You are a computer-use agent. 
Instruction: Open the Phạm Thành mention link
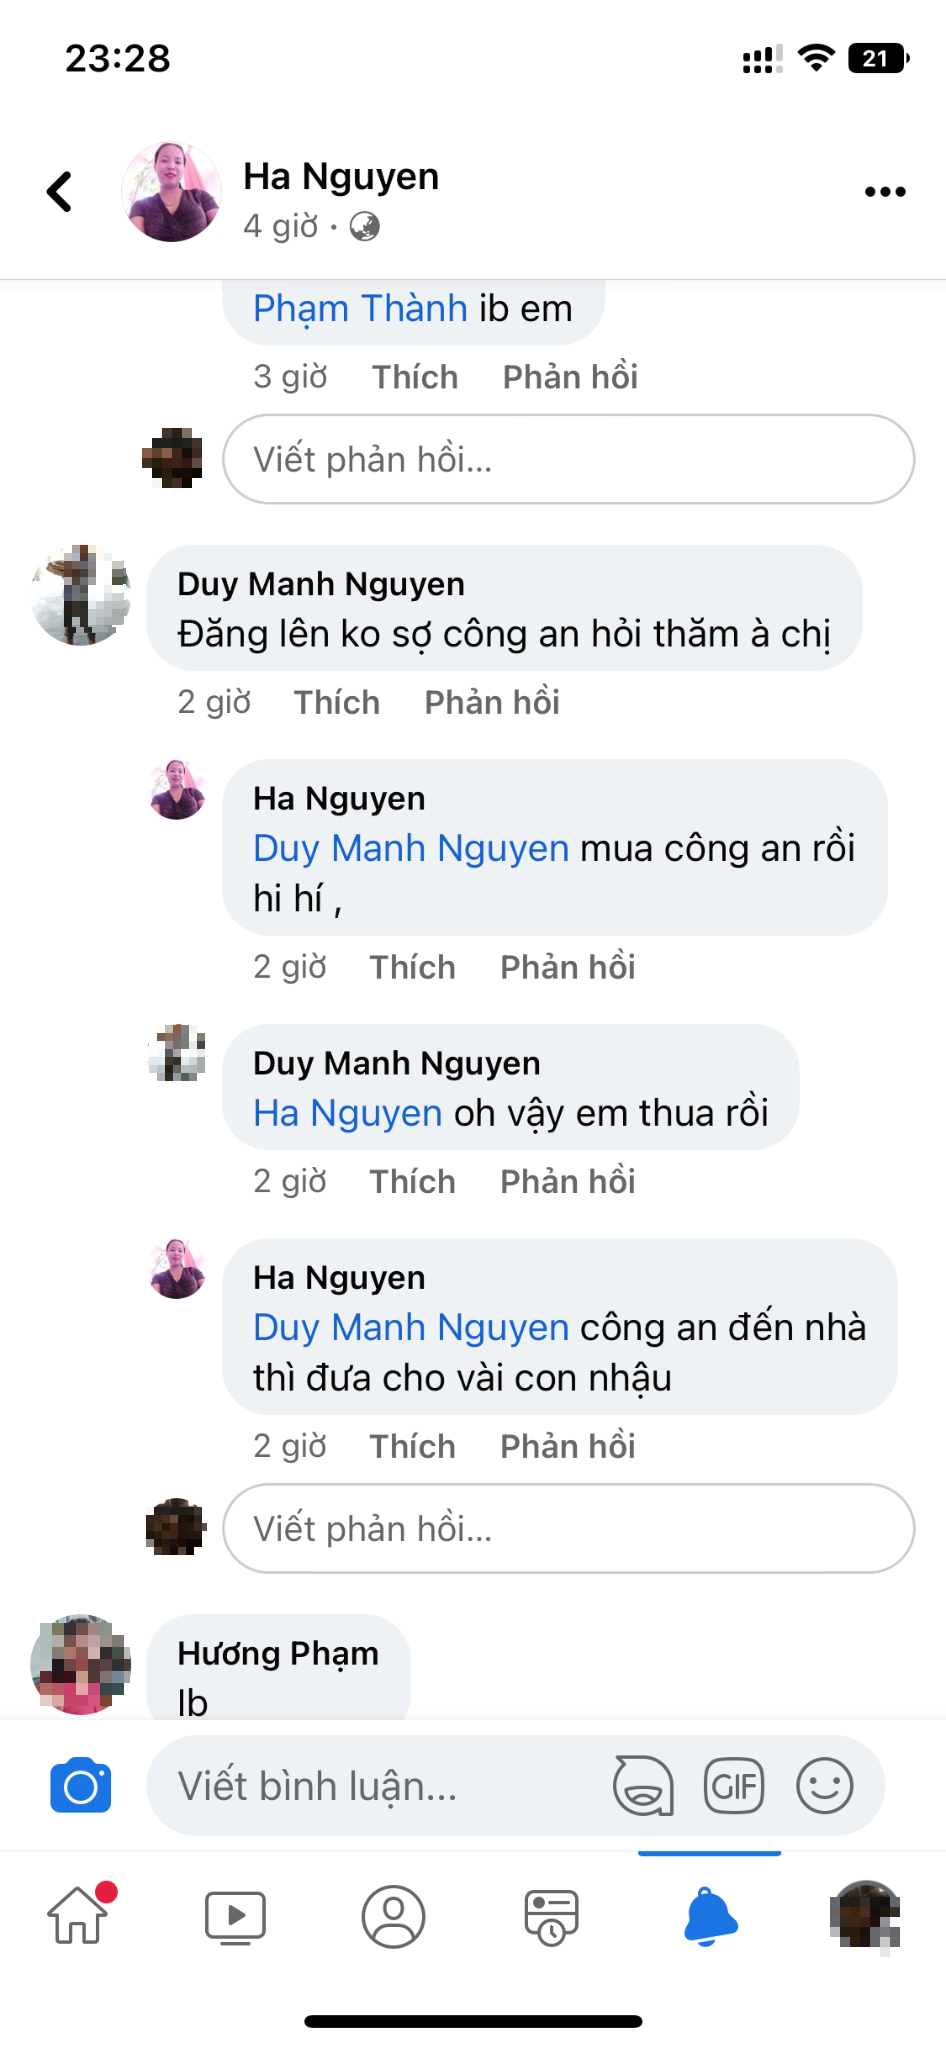(x=360, y=309)
